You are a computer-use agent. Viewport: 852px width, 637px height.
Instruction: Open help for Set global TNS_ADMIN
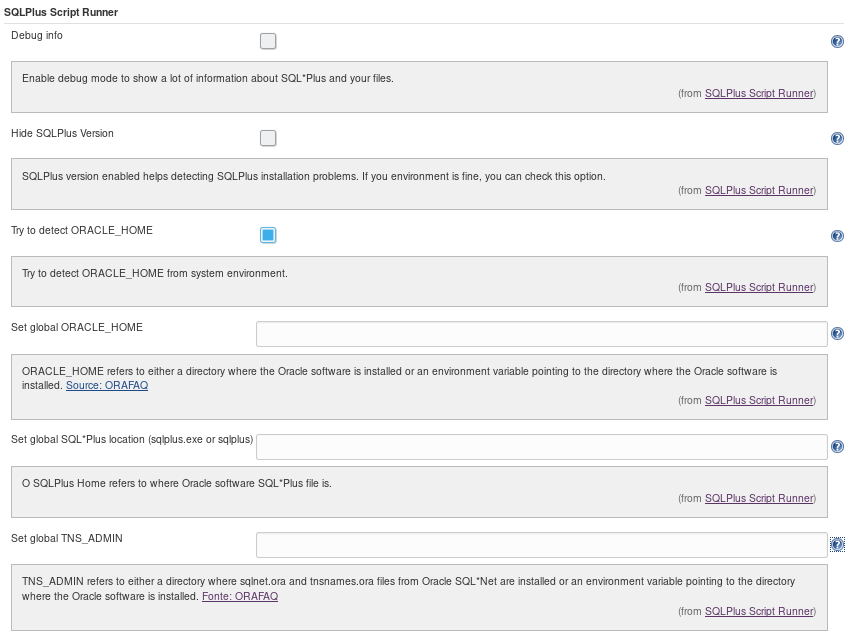point(837,545)
